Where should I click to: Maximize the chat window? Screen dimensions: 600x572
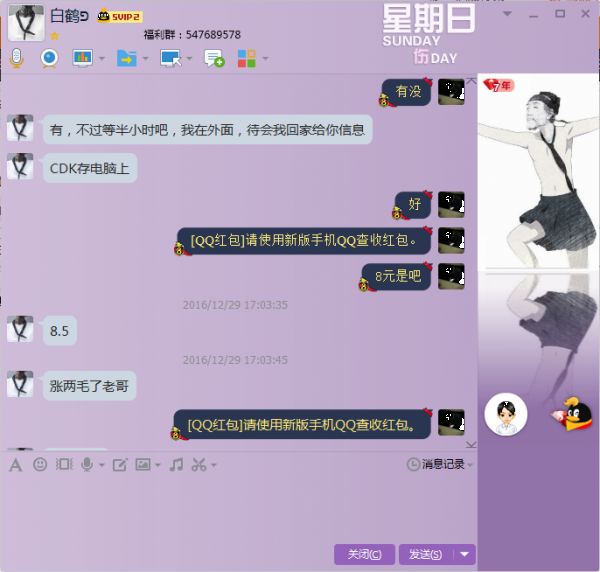pyautogui.click(x=560, y=14)
